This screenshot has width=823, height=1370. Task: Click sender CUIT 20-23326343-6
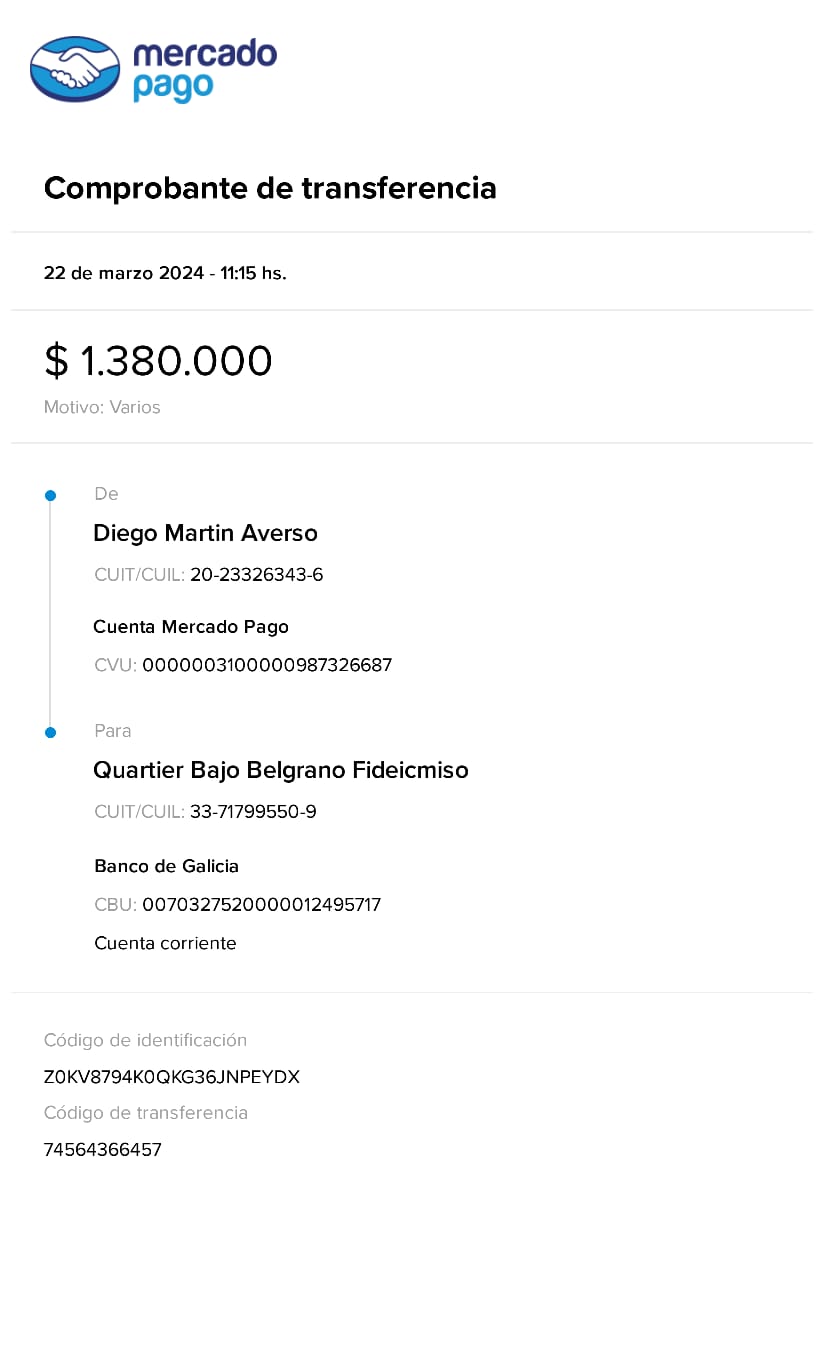tap(256, 575)
